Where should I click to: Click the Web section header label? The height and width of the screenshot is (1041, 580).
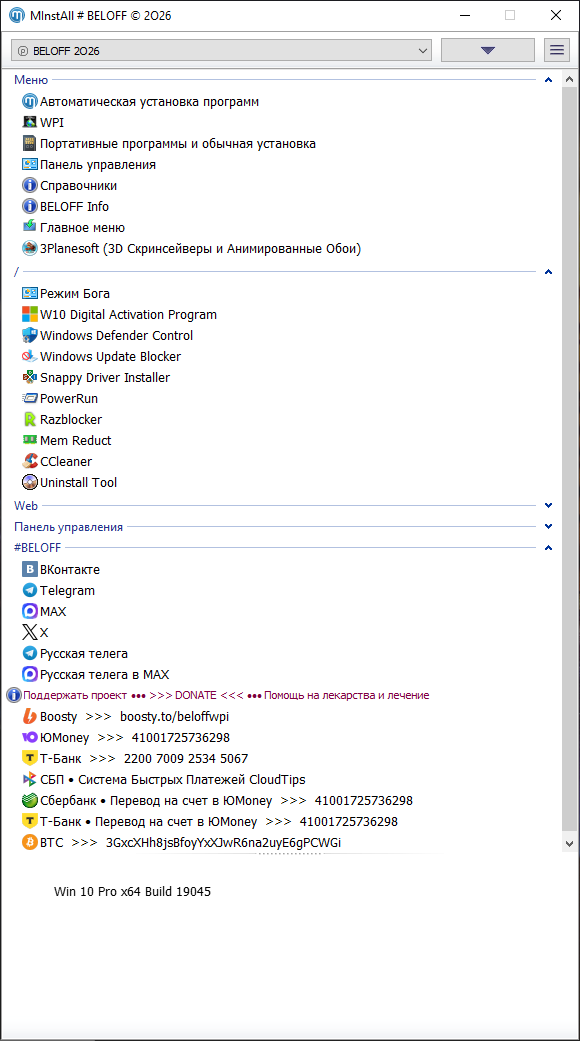pos(26,505)
